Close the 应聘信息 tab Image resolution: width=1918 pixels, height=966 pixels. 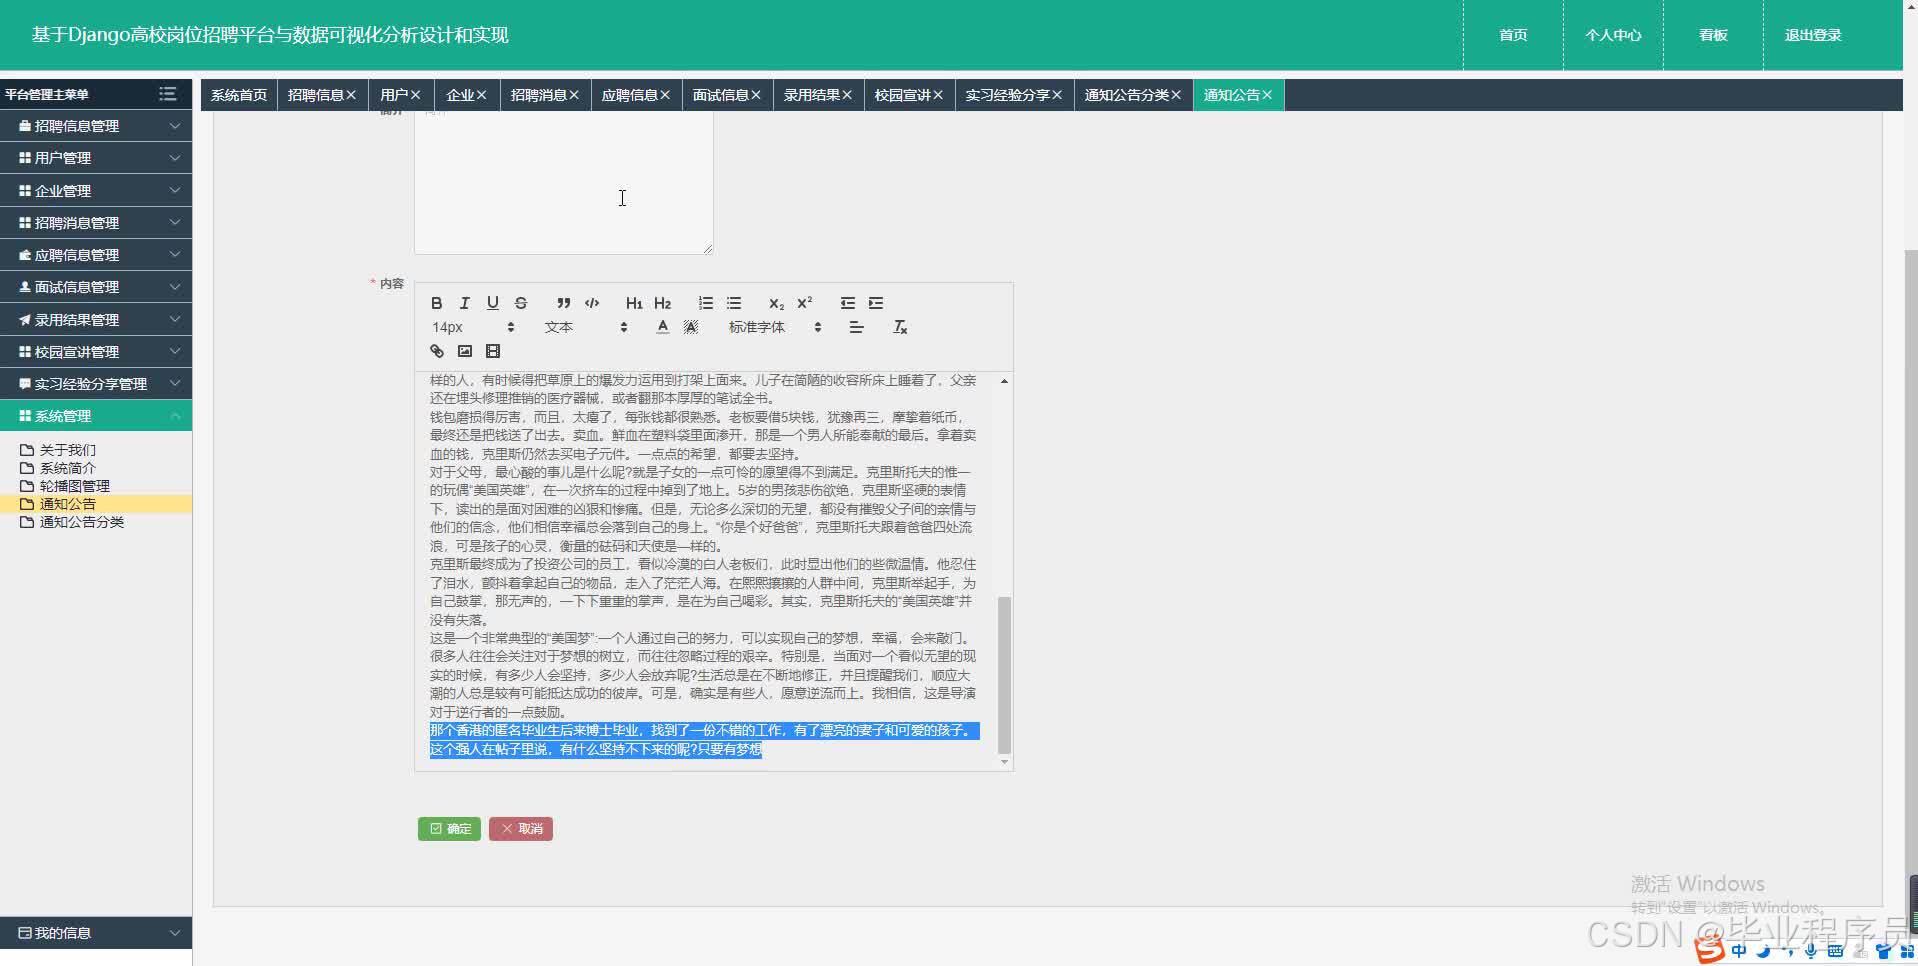click(x=665, y=95)
